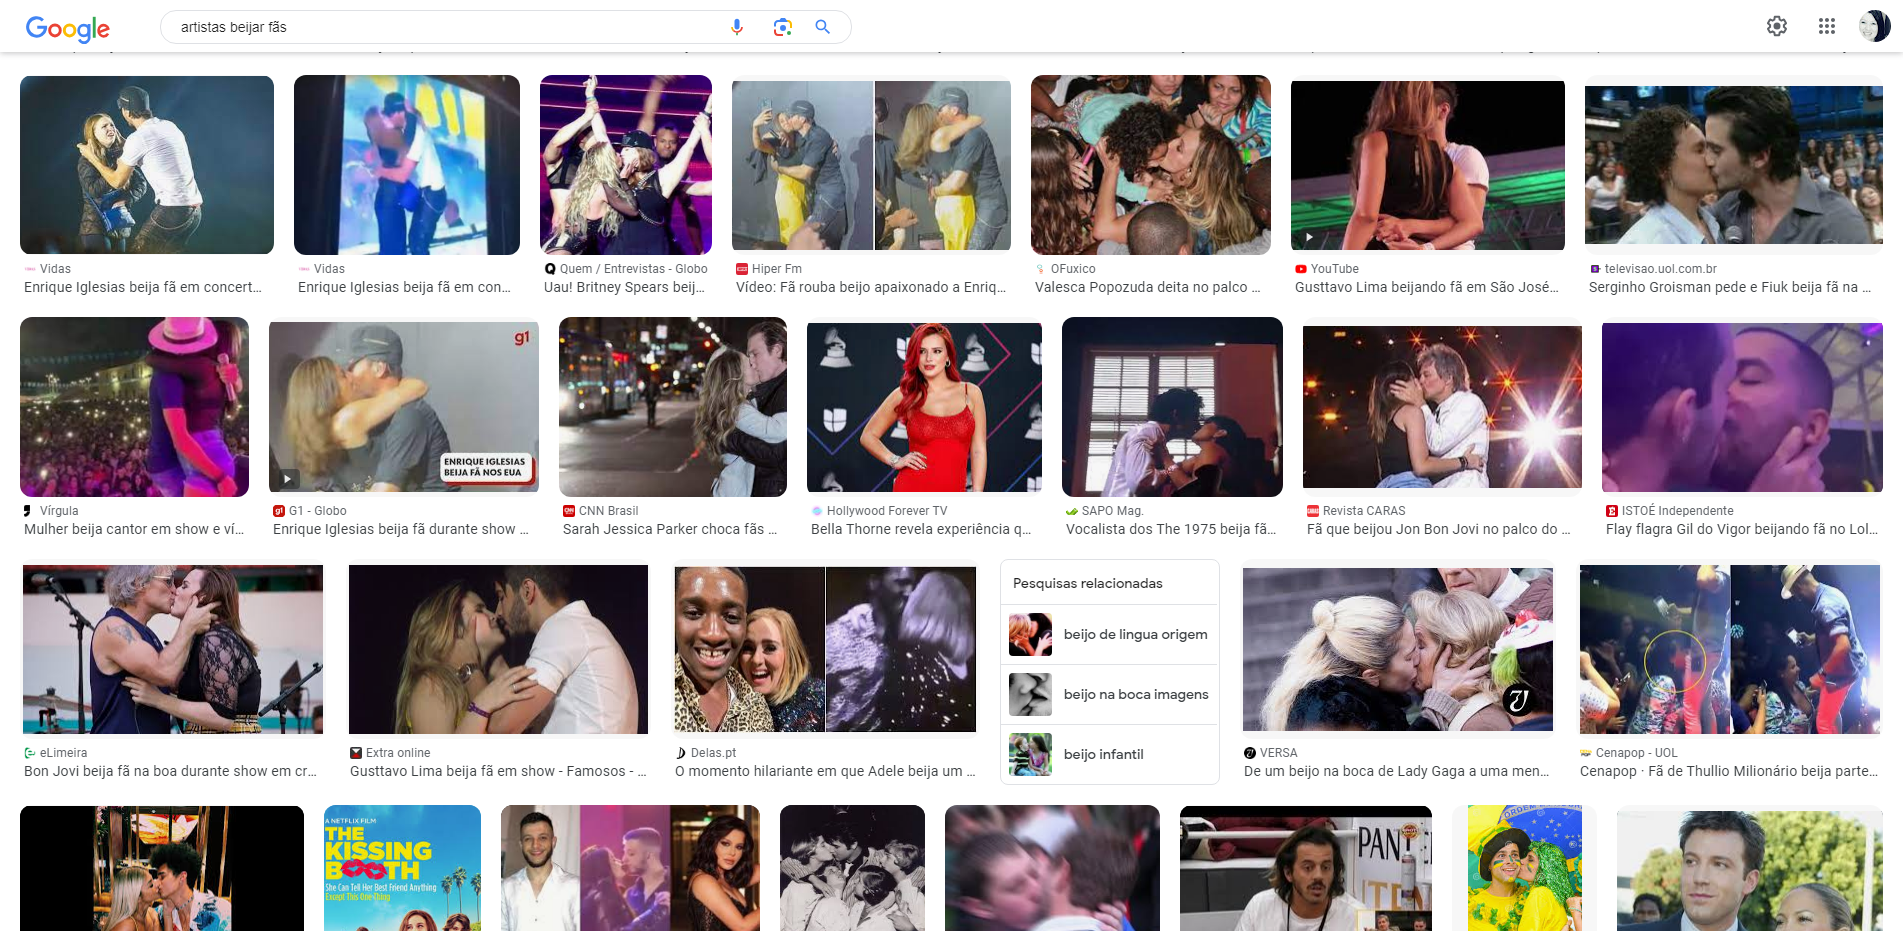
Task: Open the VERSA Lady Gaga image result
Action: 1397,649
